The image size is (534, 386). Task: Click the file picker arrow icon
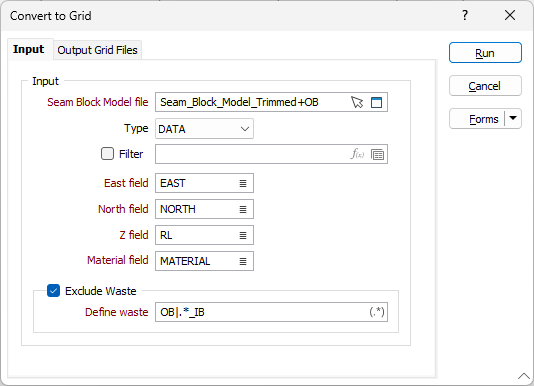pyautogui.click(x=357, y=102)
